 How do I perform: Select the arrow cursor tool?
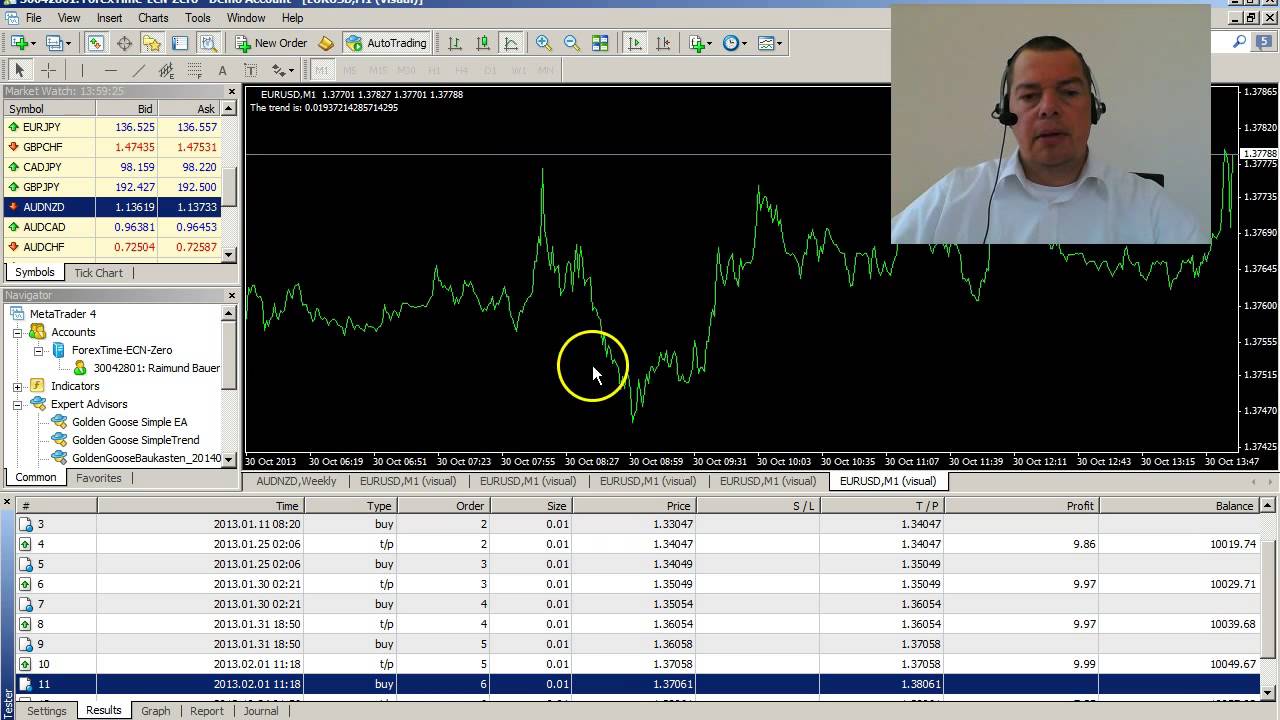19,70
